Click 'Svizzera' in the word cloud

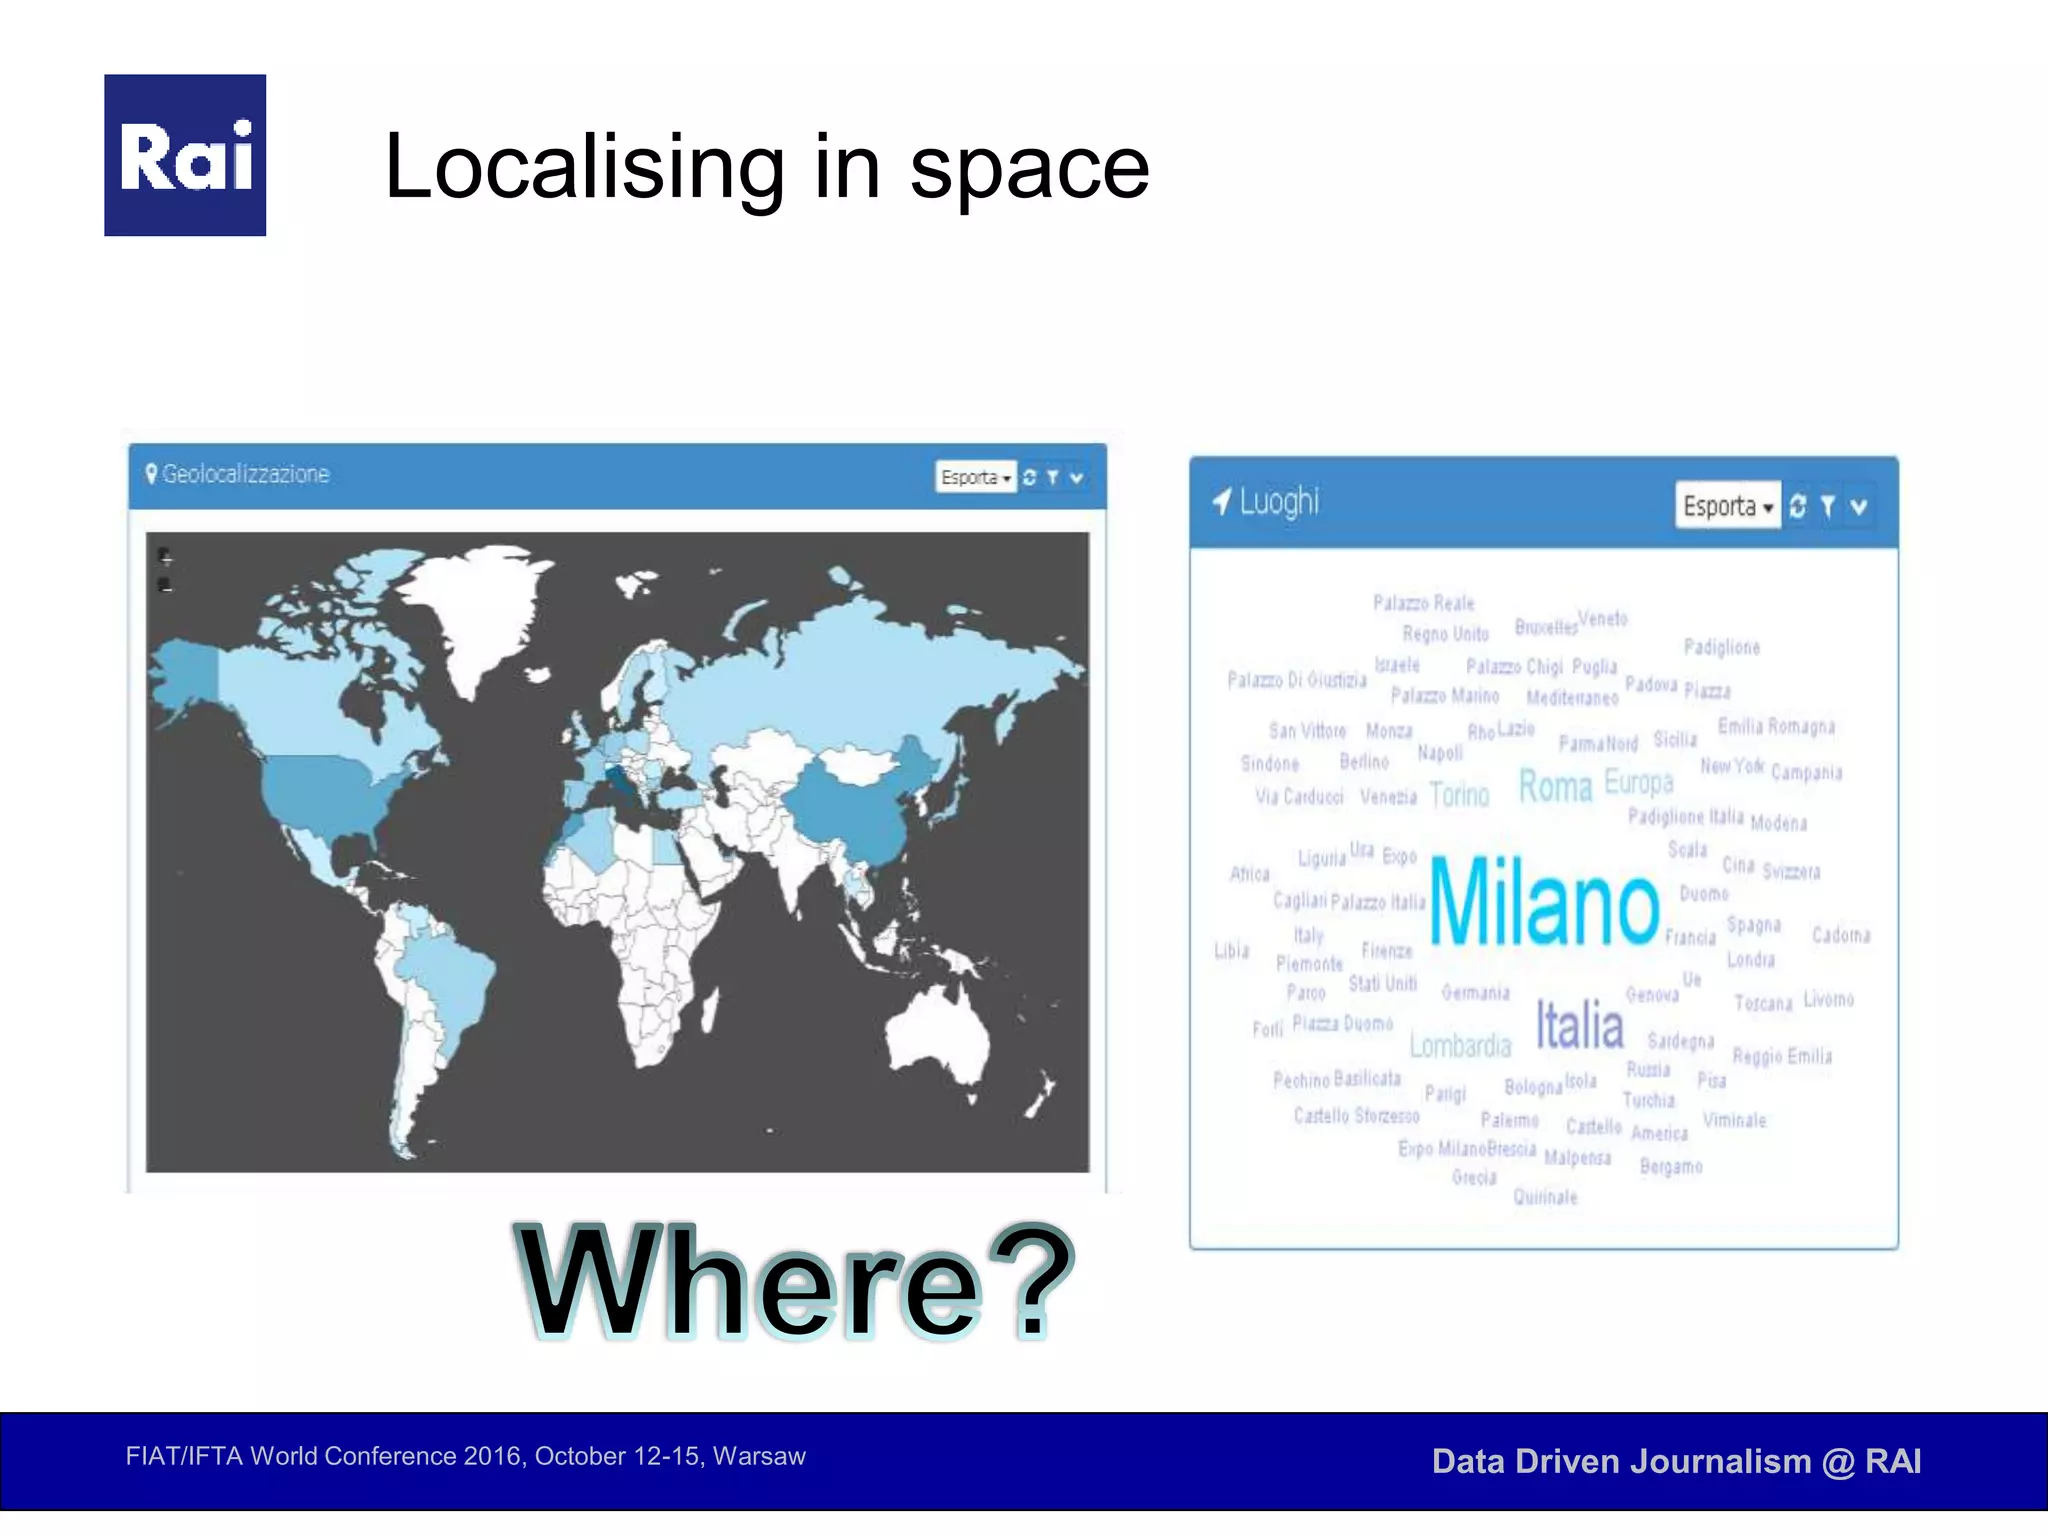pos(1791,871)
